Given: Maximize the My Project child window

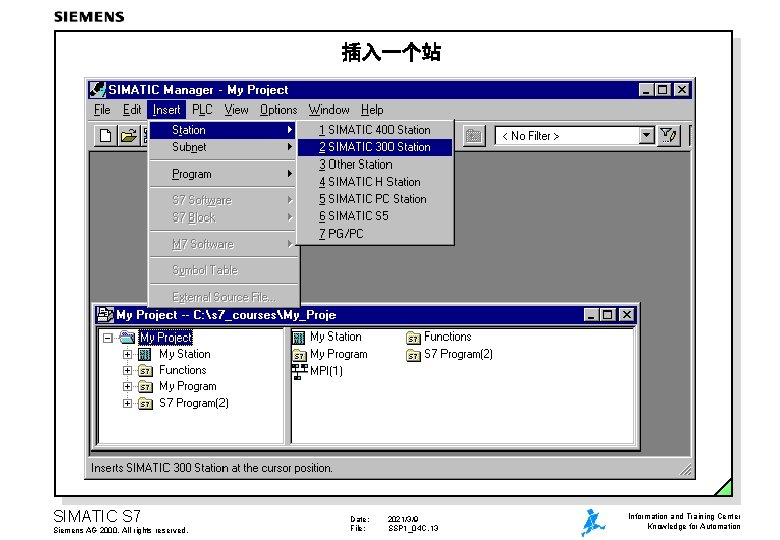Looking at the screenshot, I should click(608, 315).
